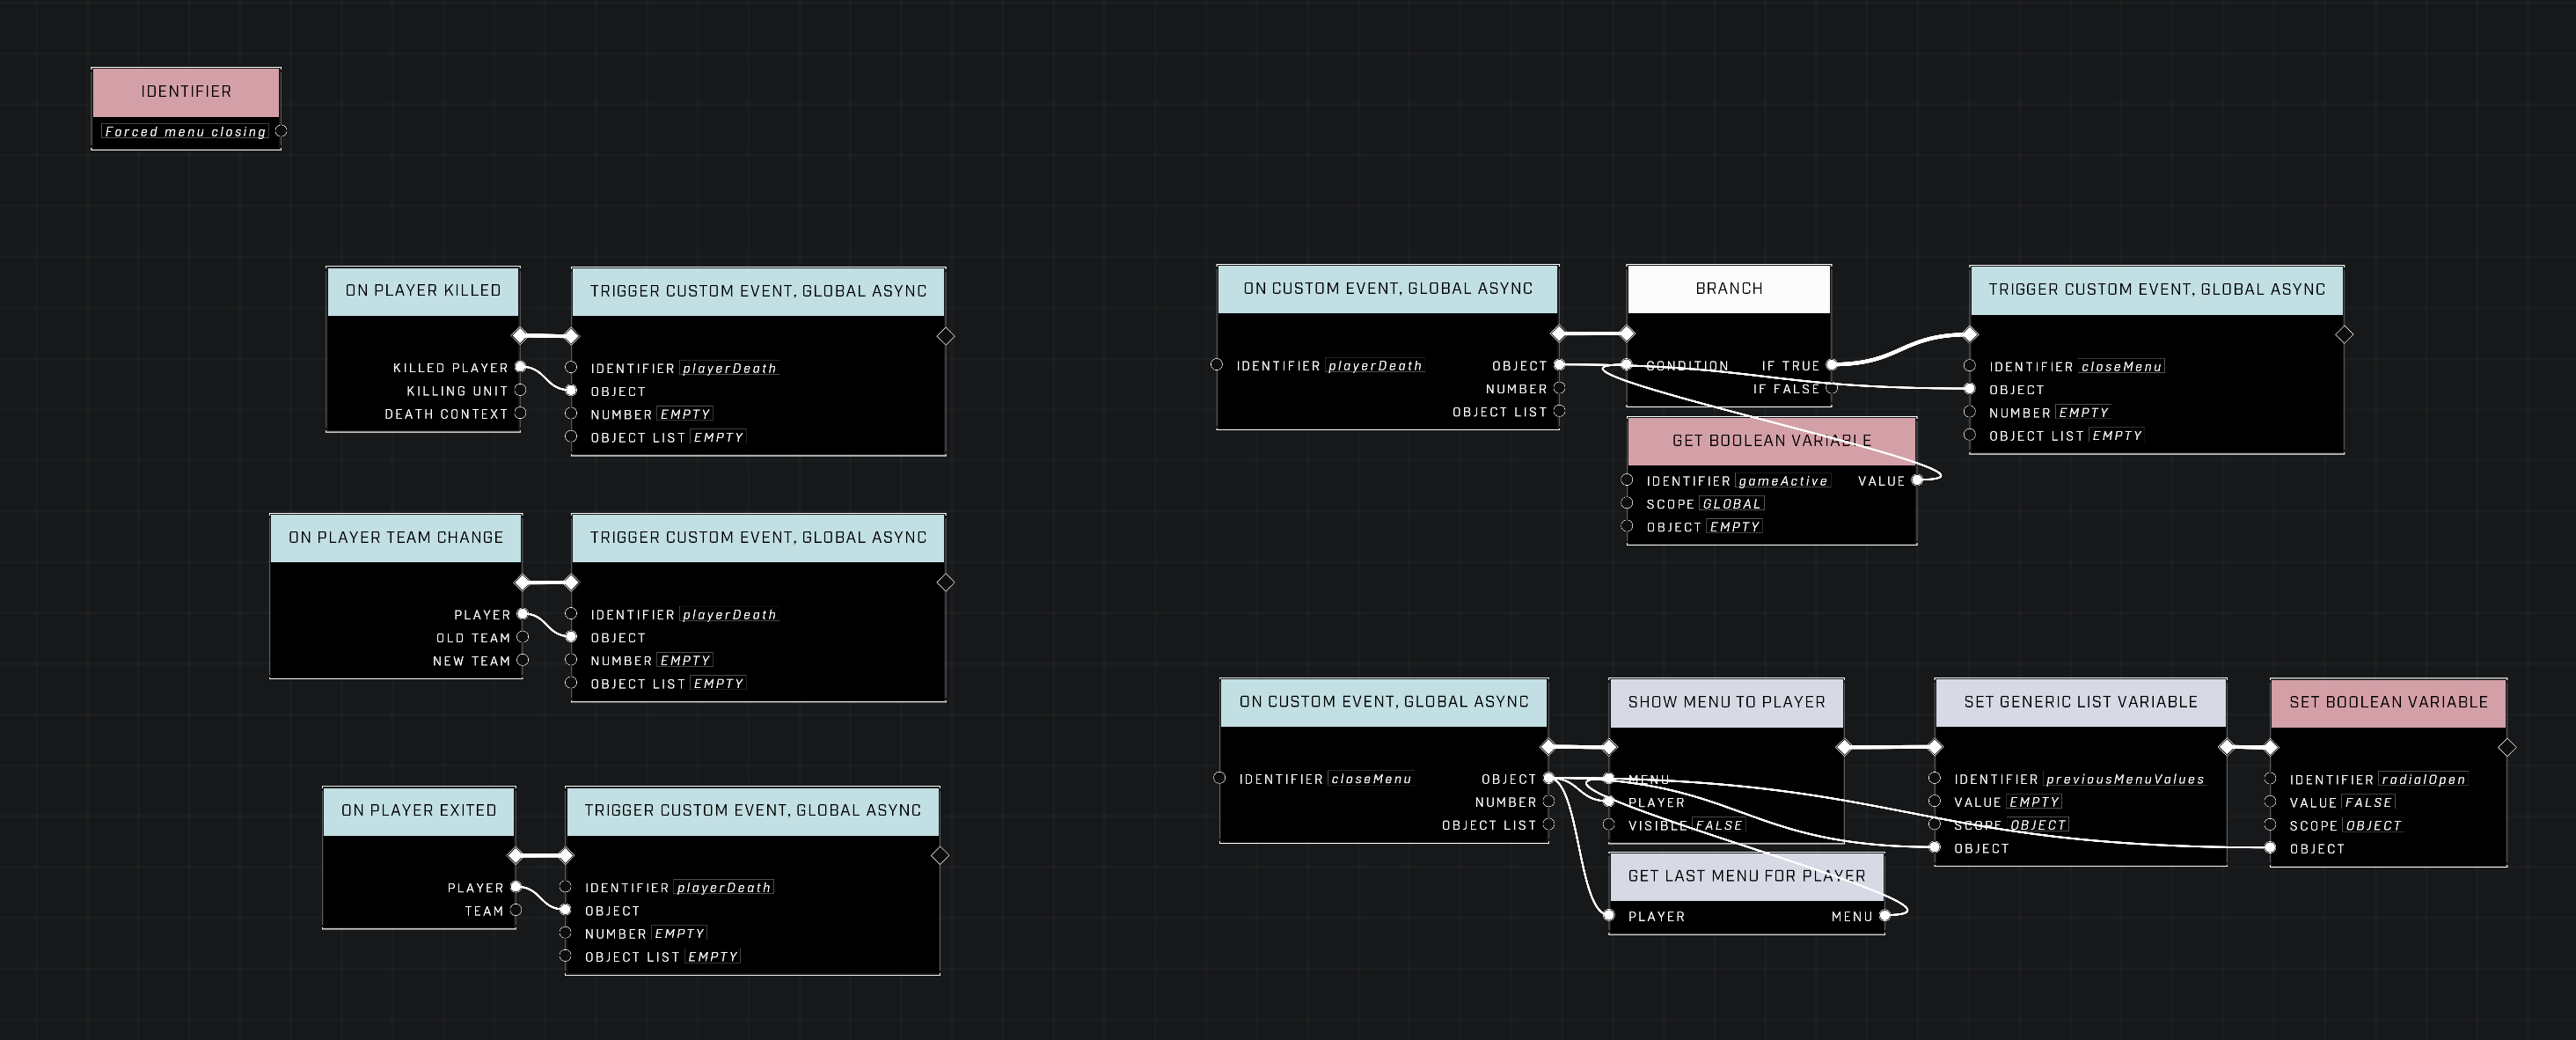Toggle VALUE FALSE on Set Boolean Variable

click(2368, 803)
